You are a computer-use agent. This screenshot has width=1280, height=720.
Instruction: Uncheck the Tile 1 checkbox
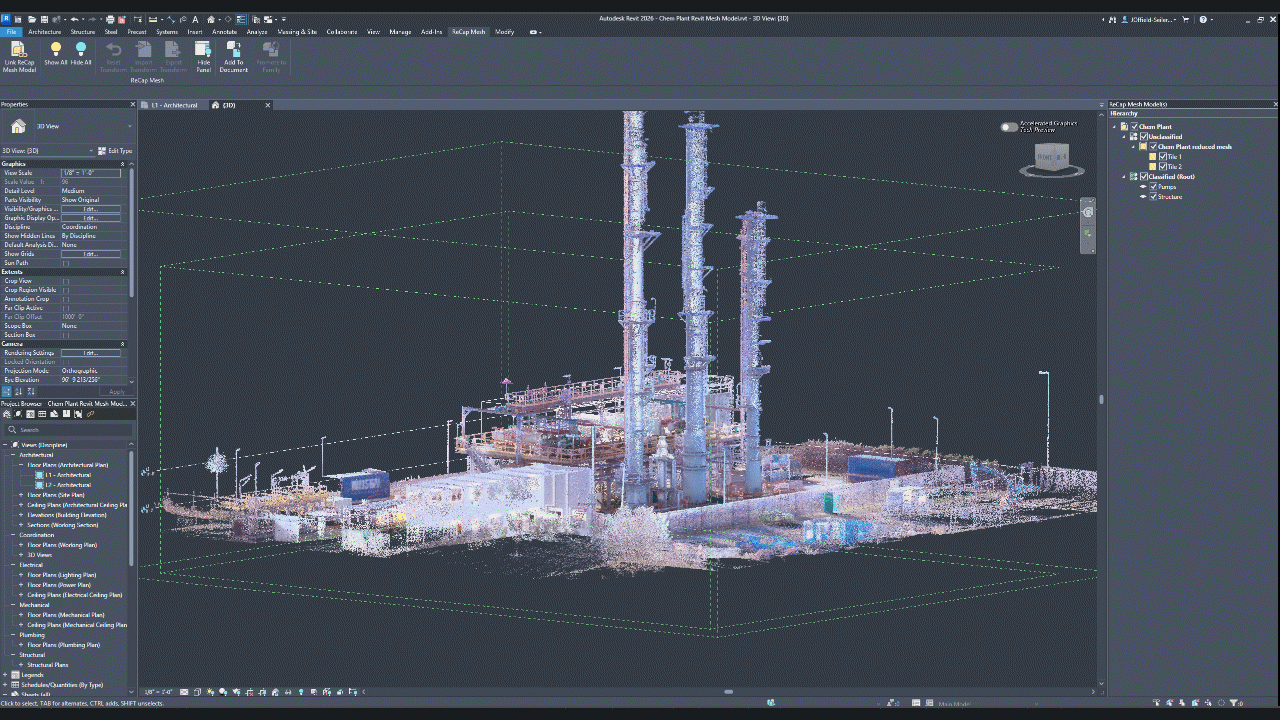click(1163, 157)
